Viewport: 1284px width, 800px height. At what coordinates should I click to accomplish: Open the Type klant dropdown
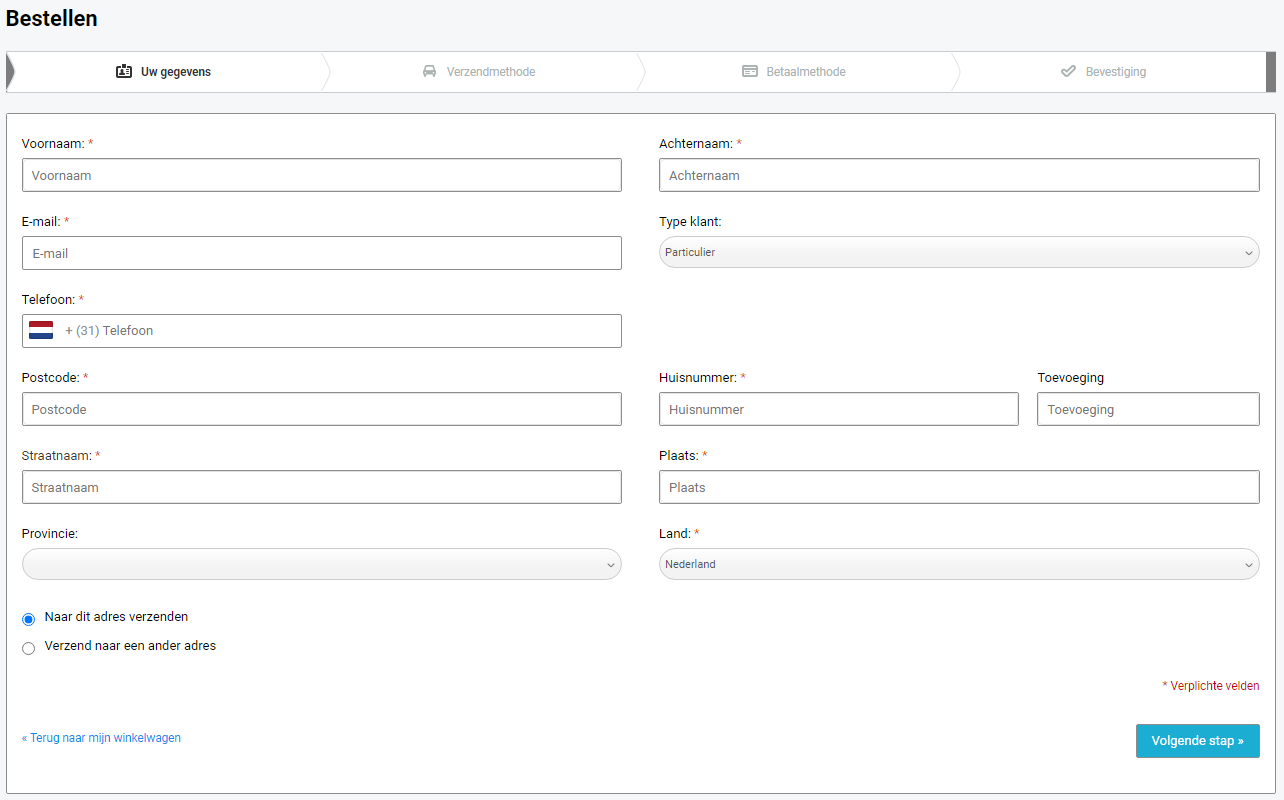(958, 253)
